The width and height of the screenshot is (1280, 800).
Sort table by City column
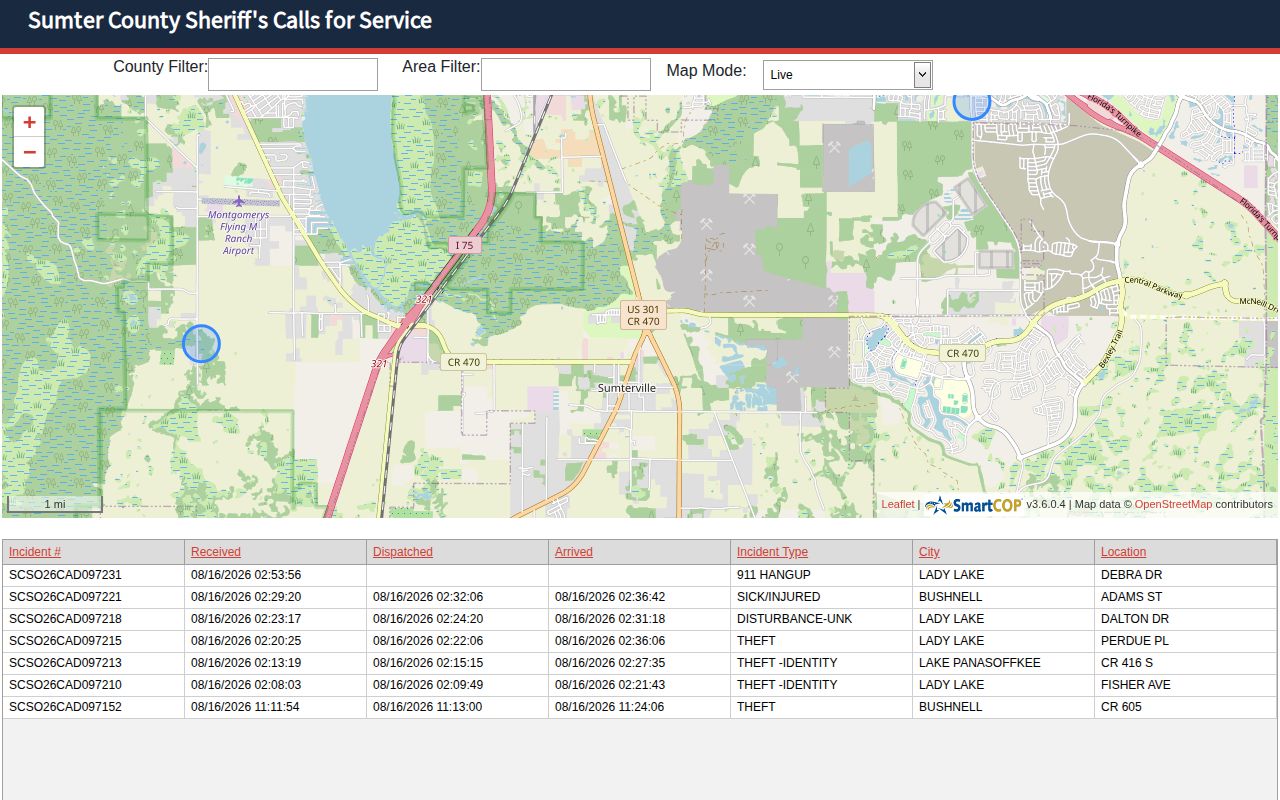(929, 552)
